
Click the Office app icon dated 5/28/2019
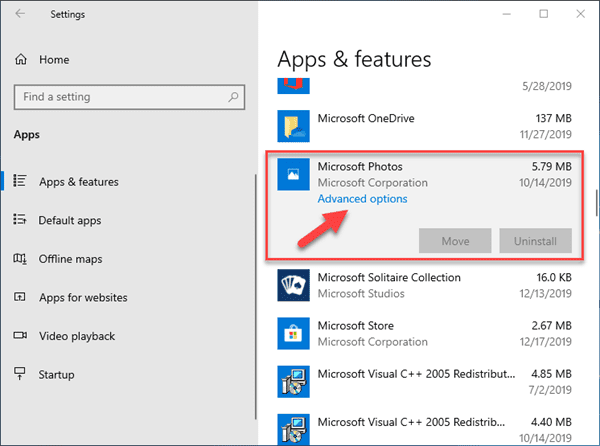293,86
